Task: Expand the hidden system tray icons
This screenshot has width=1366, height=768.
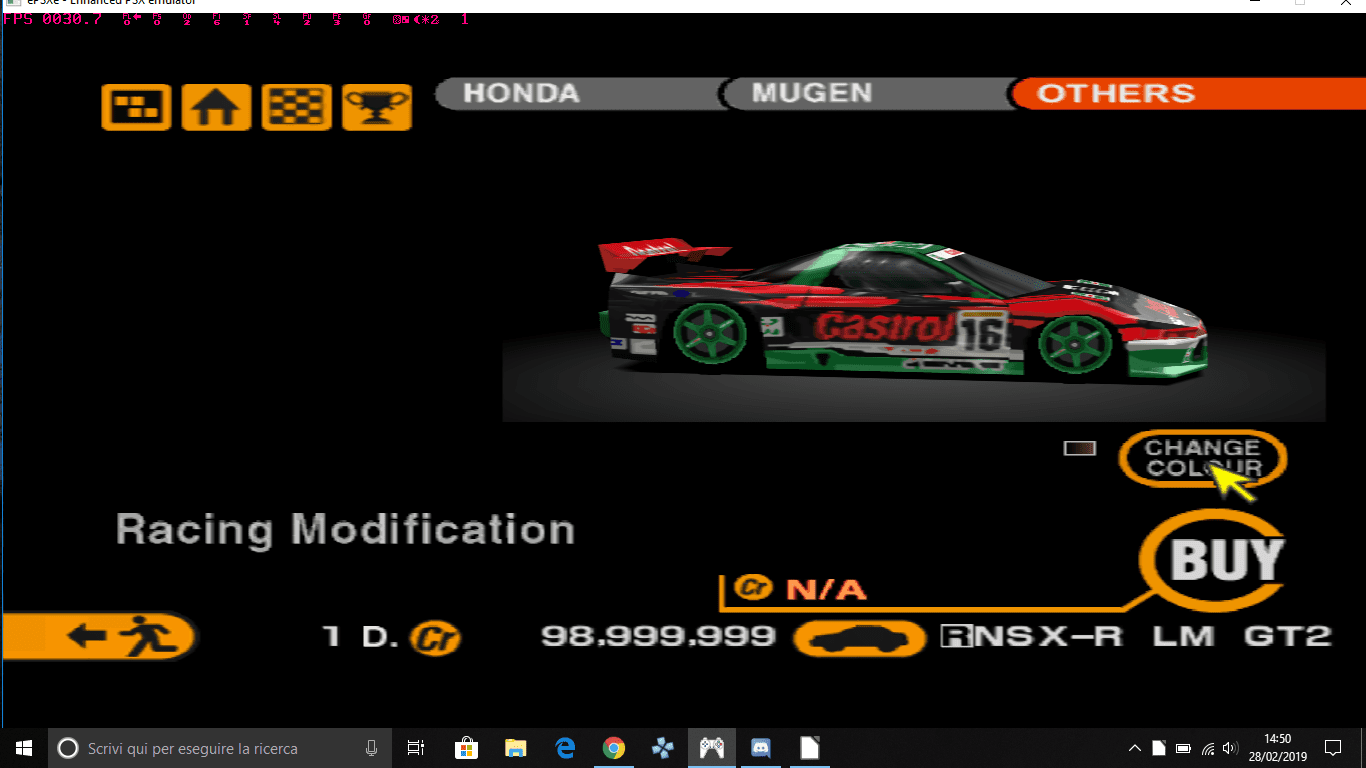Action: (1135, 748)
